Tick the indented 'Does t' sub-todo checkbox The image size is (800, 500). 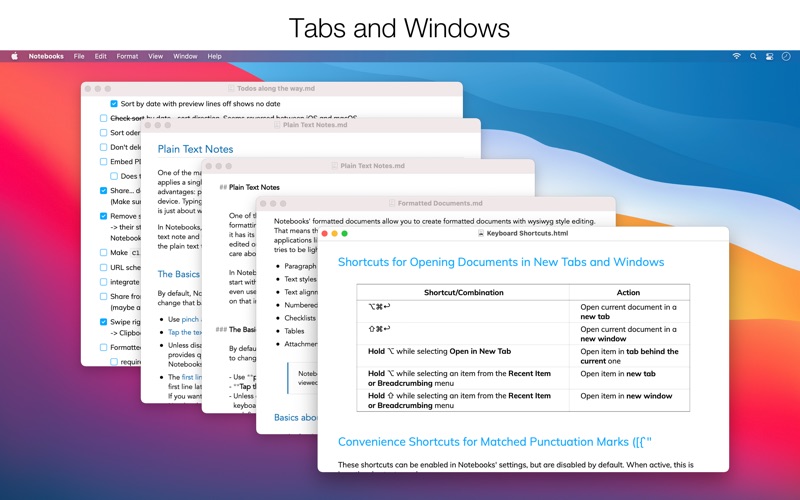coord(114,176)
